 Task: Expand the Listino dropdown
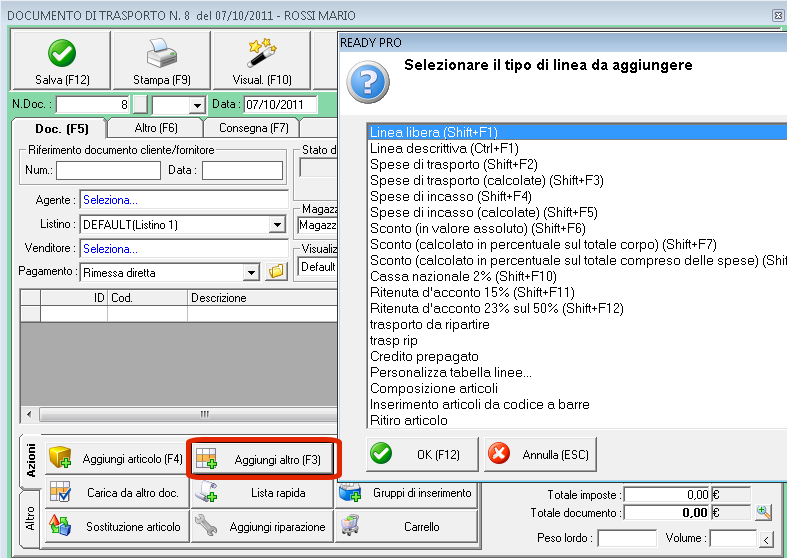tap(277, 224)
